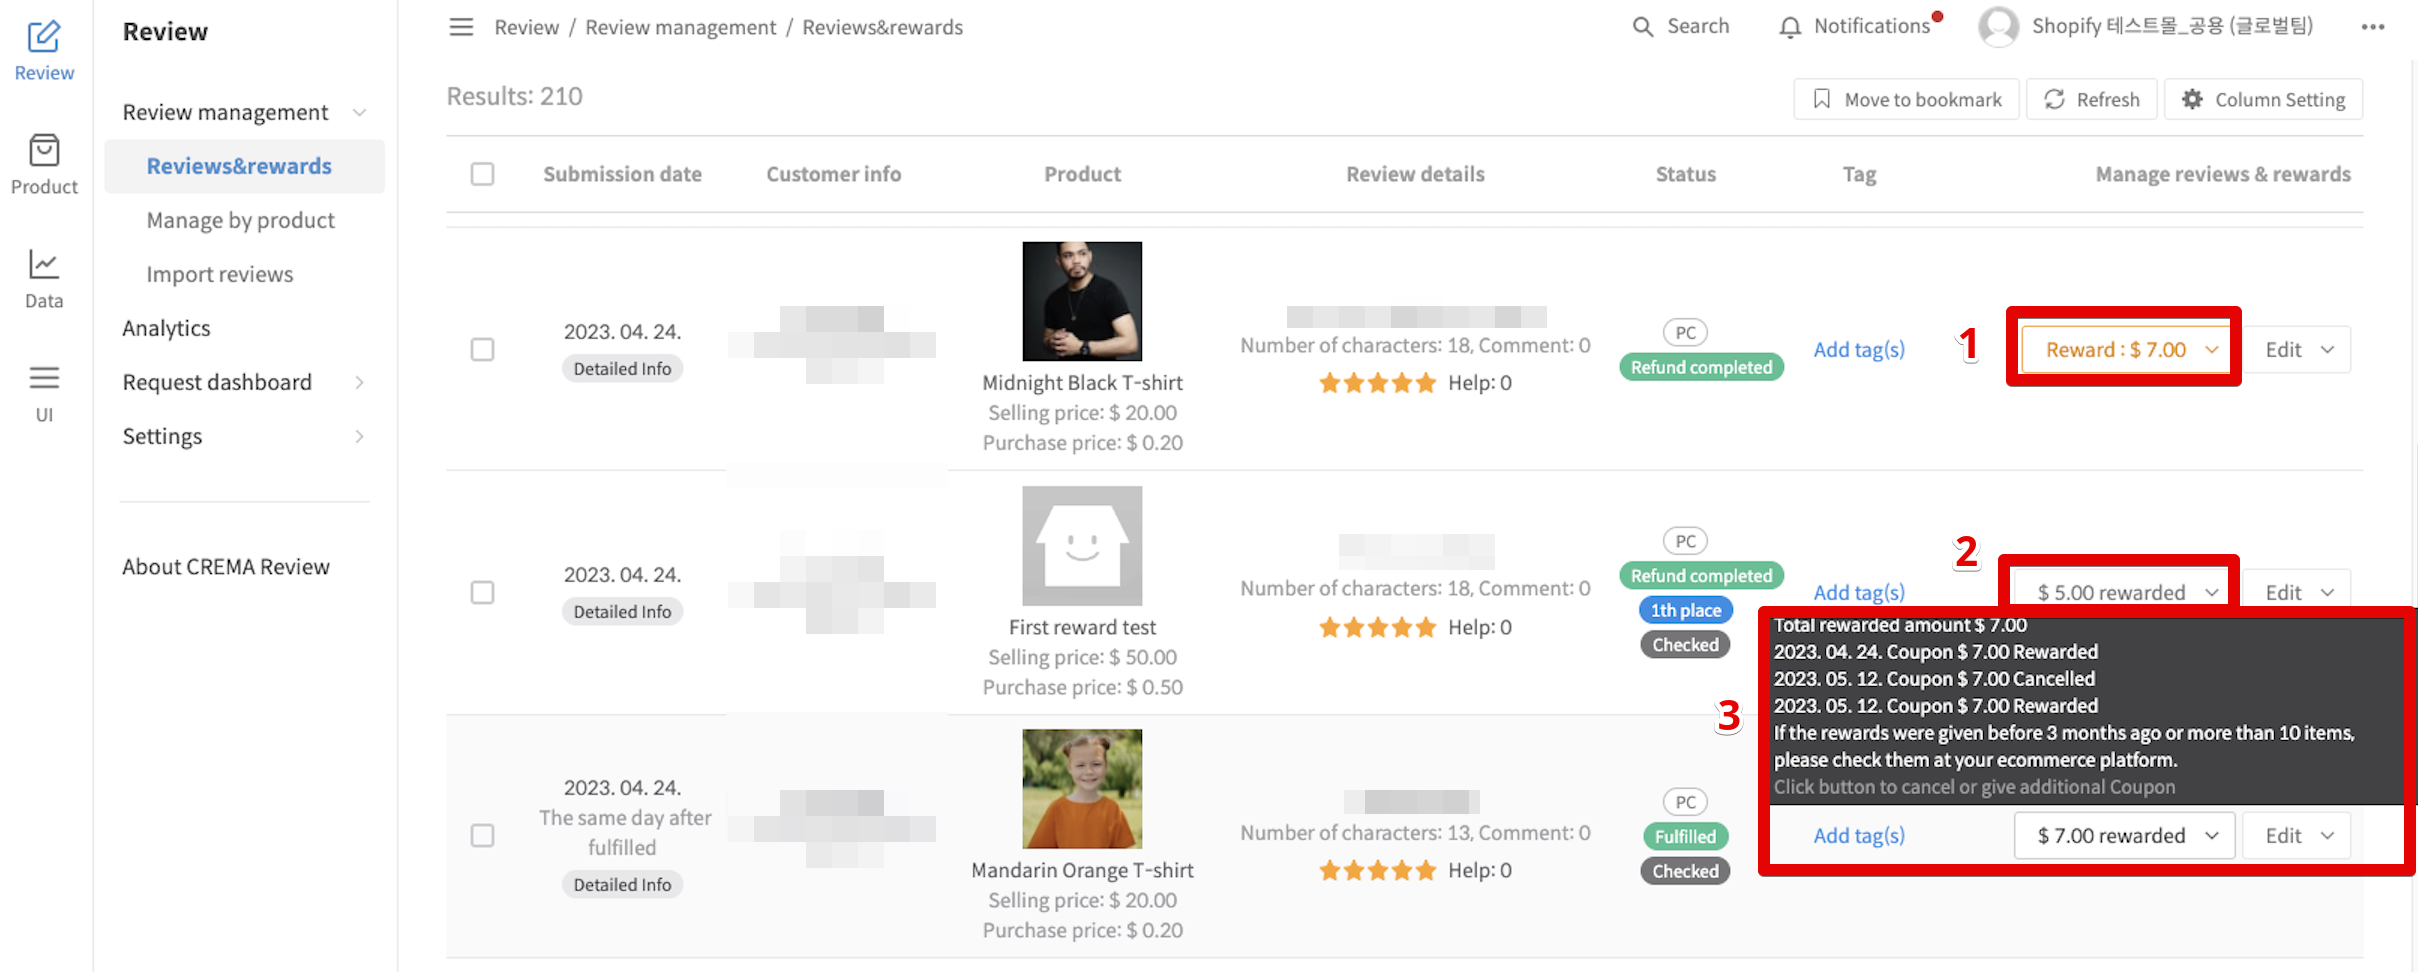Image resolution: width=2421 pixels, height=972 pixels.
Task: Open the Midnight Black T-shirt product thumbnail
Action: [x=1082, y=301]
